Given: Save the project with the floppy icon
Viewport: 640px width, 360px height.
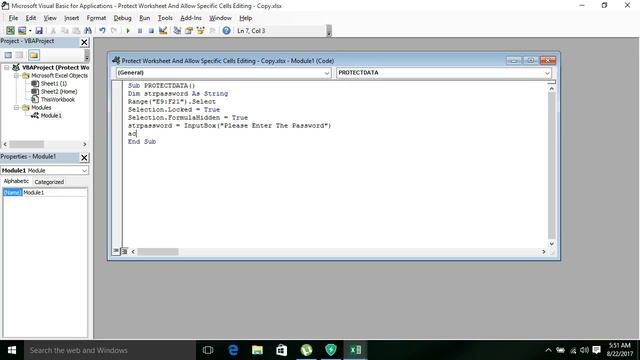Looking at the screenshot, I should point(39,31).
